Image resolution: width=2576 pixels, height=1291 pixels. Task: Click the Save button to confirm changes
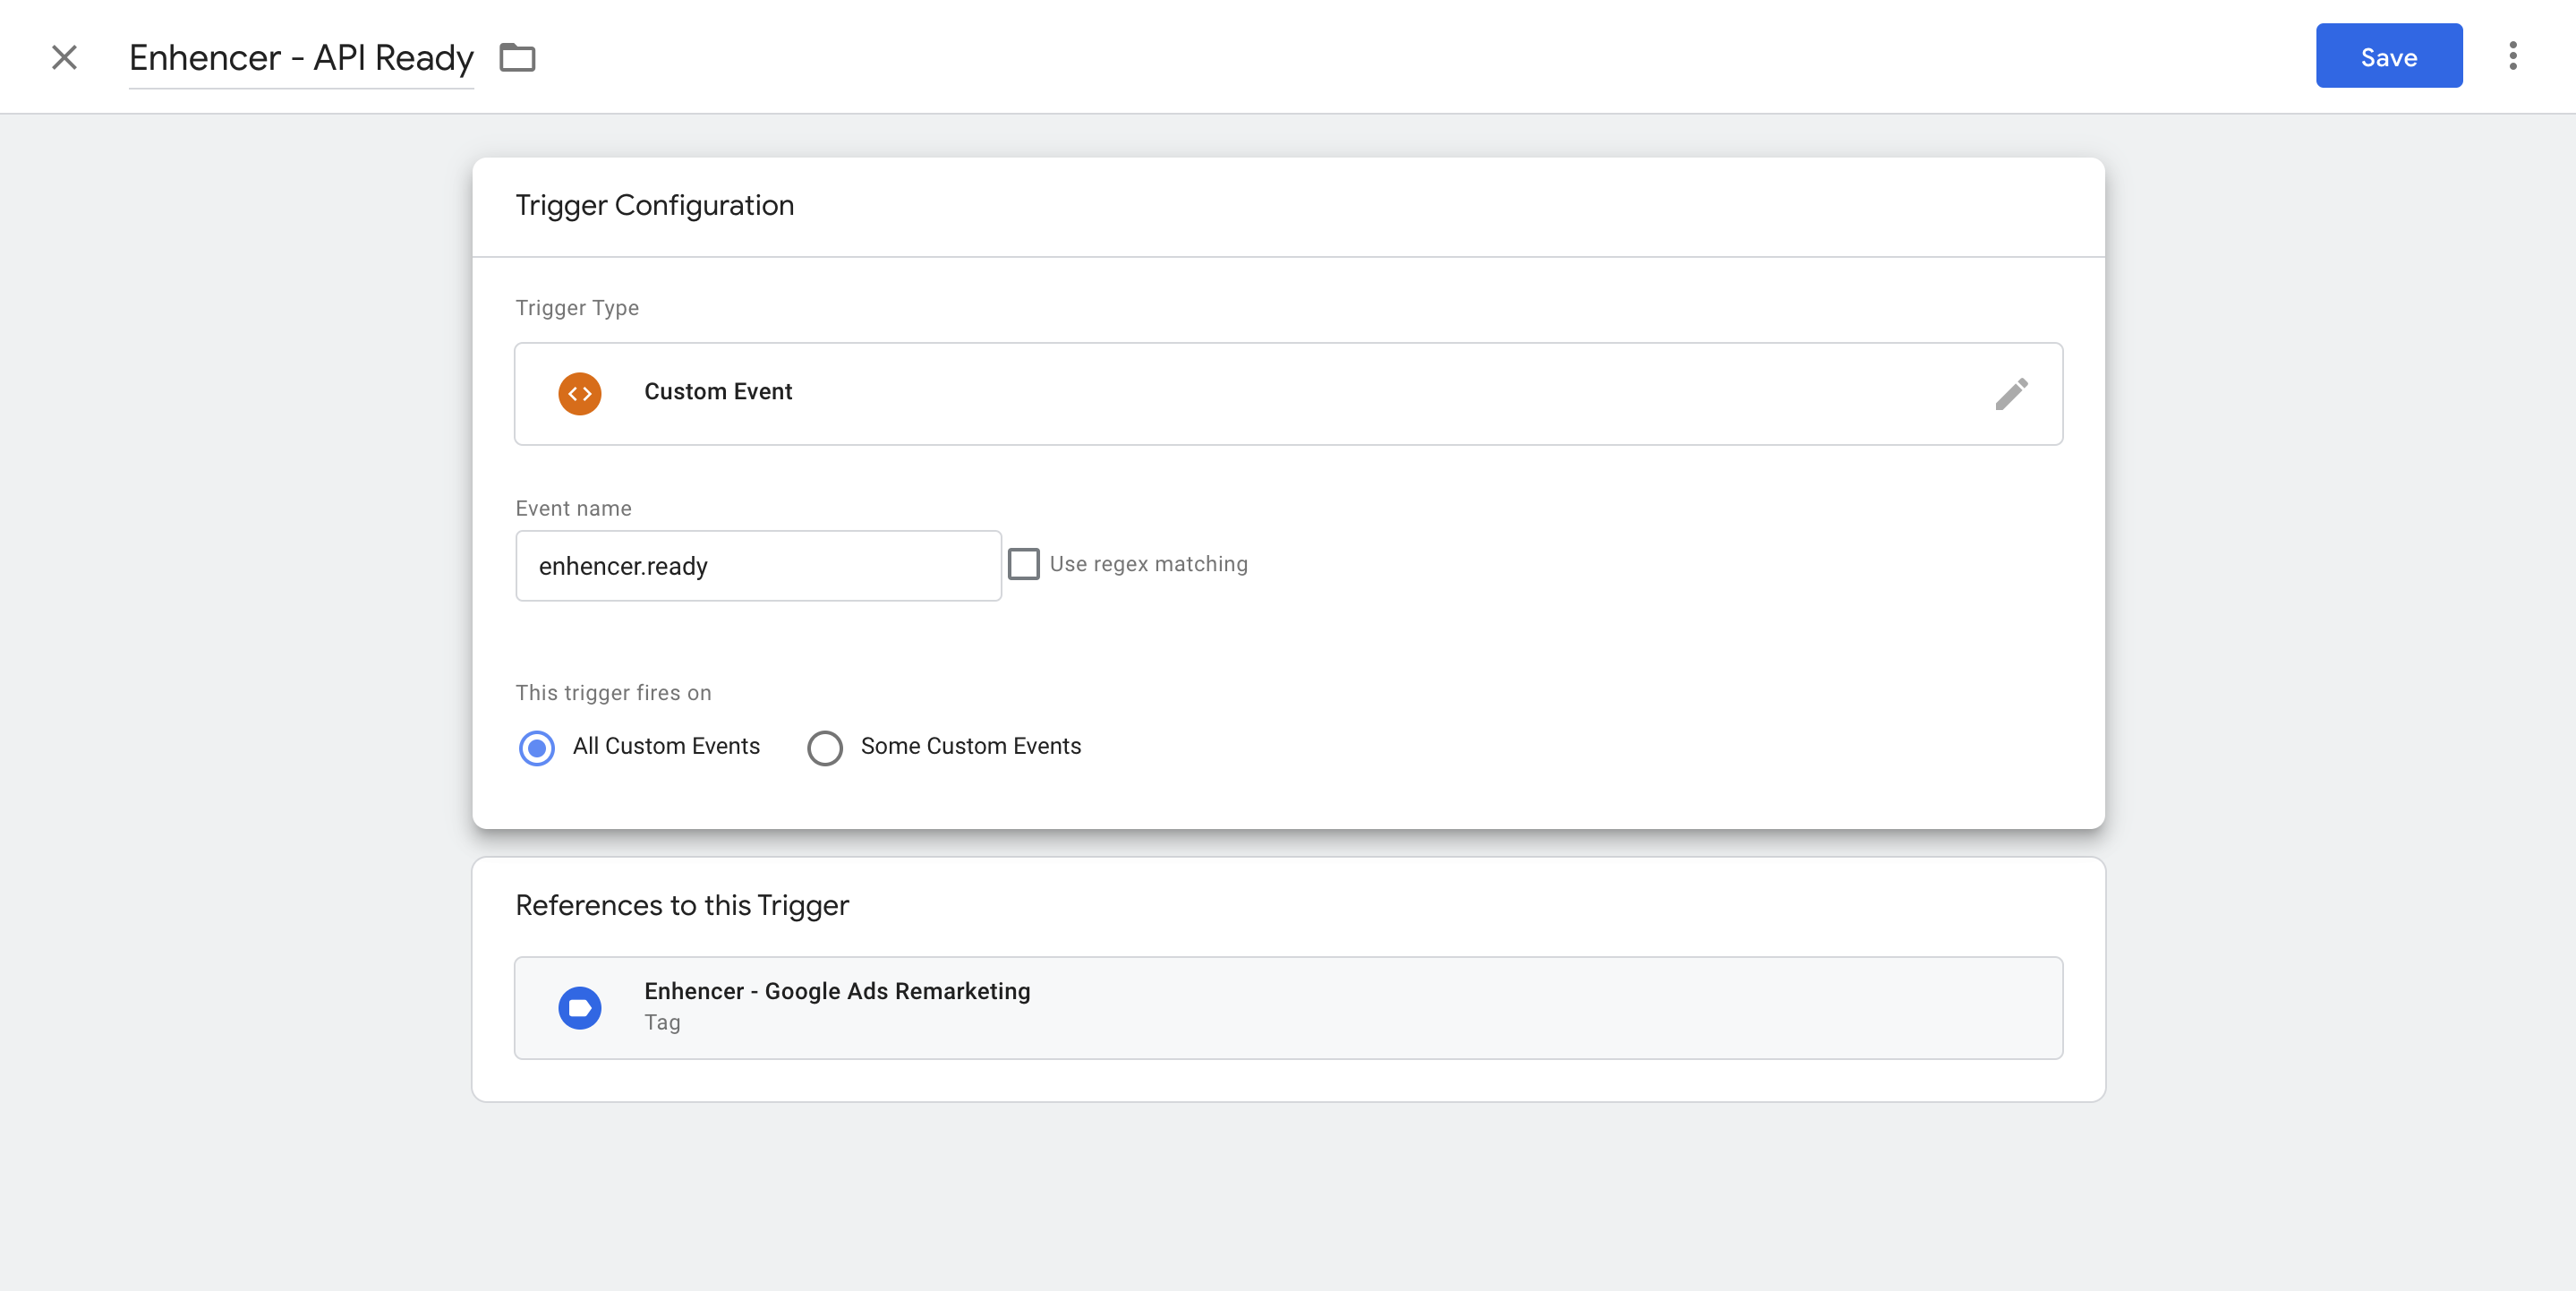(2388, 55)
